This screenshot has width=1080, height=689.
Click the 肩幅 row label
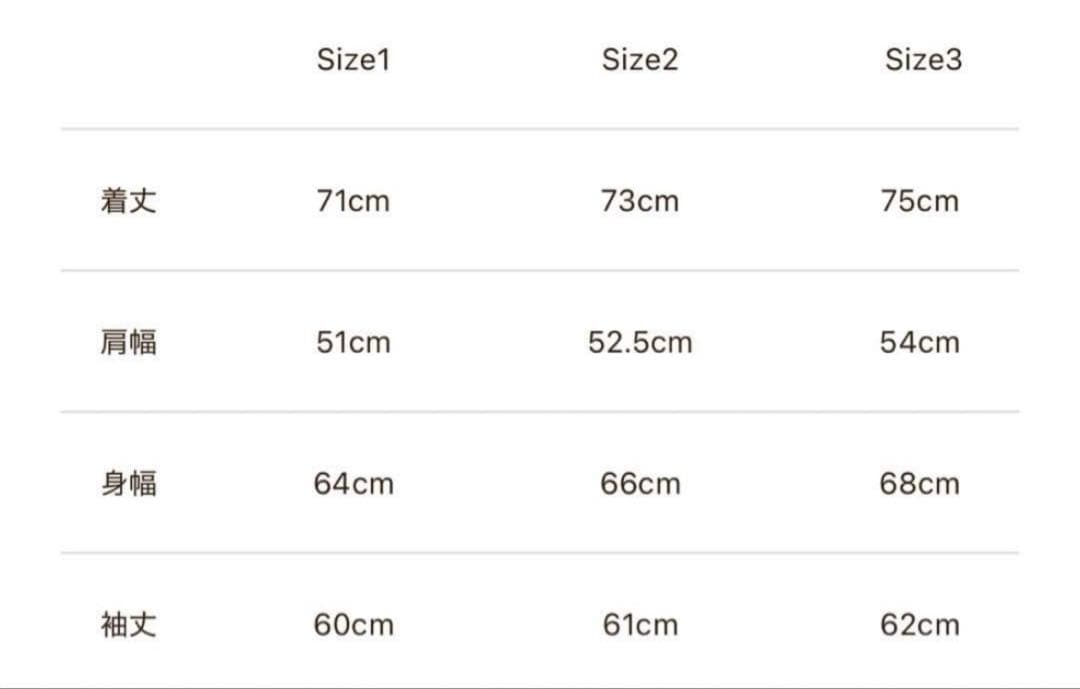pyautogui.click(x=129, y=343)
